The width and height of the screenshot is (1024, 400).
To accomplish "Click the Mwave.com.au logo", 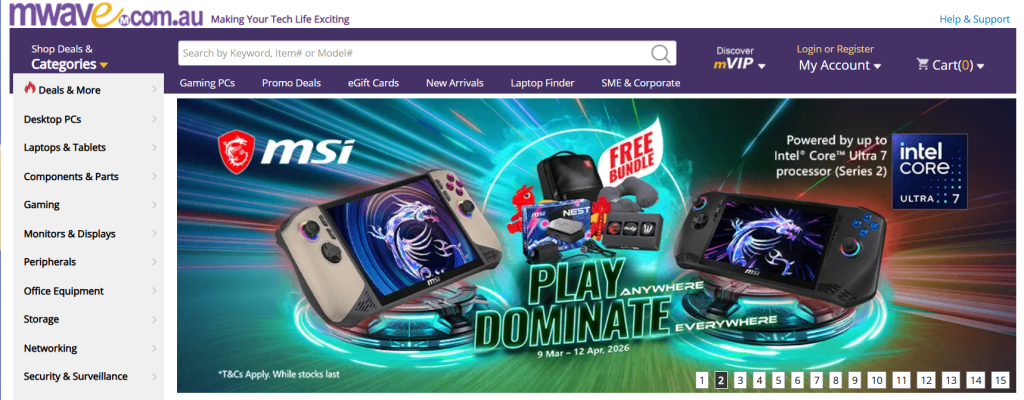I will point(106,14).
